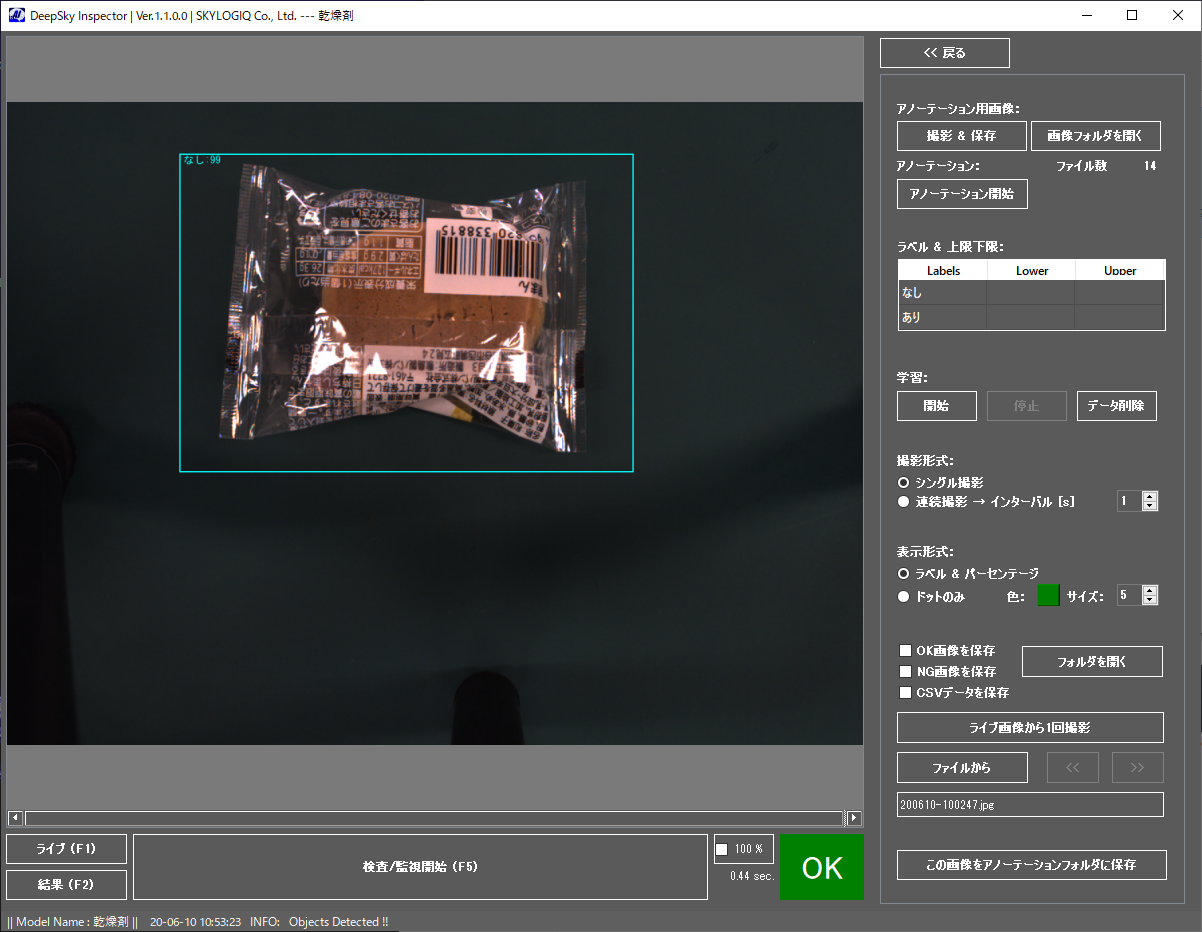Click the サイズ value field
Image resolution: width=1202 pixels, height=932 pixels.
[x=1129, y=595]
